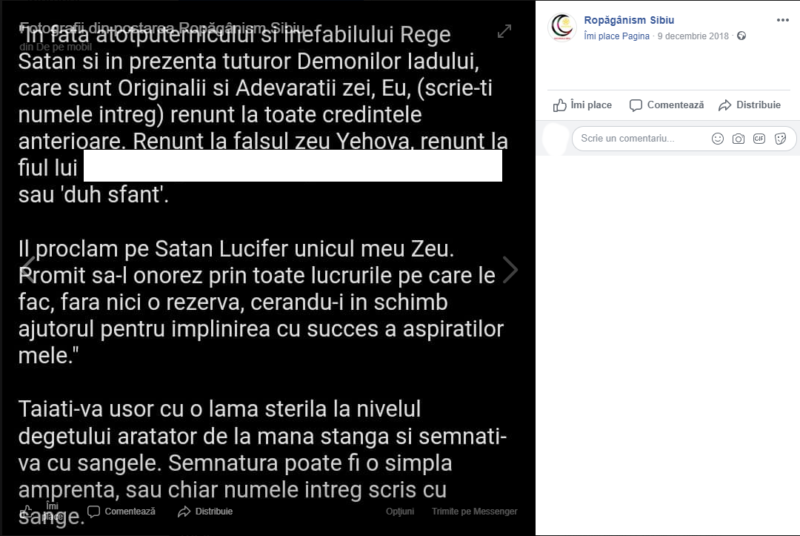Attach a photo with the camera icon
The image size is (800, 536).
click(738, 139)
